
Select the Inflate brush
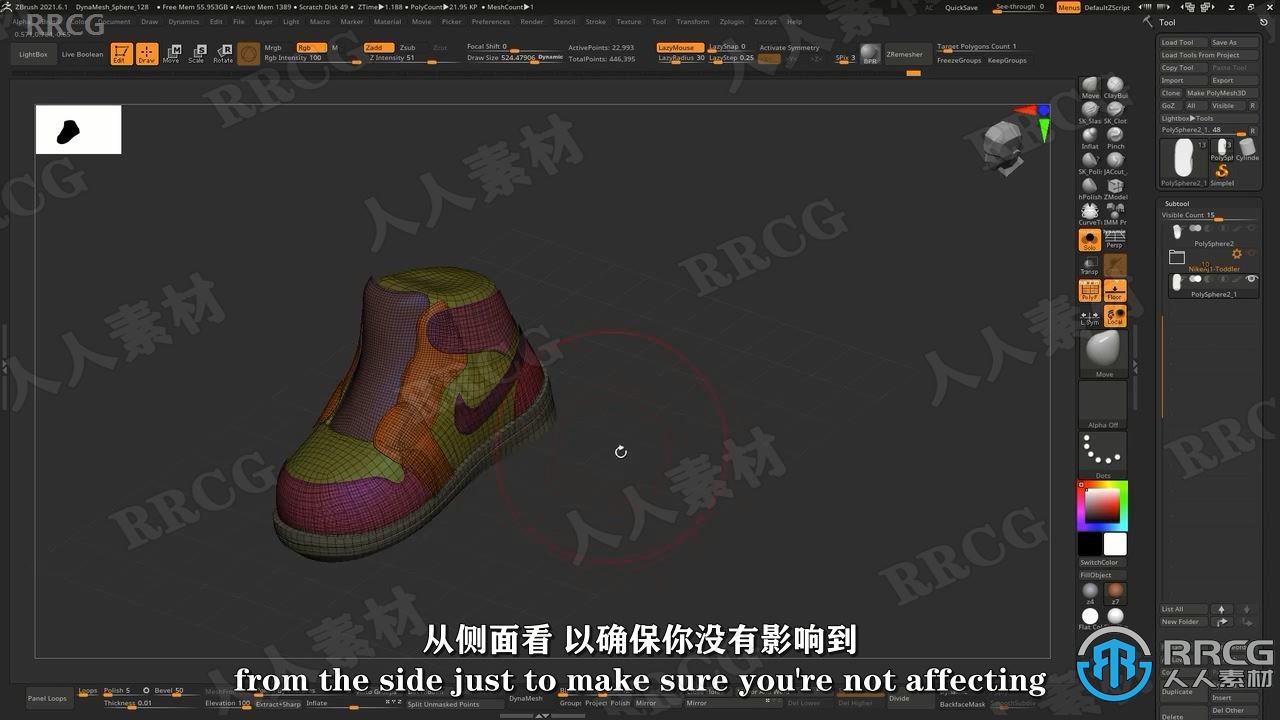tap(1090, 138)
